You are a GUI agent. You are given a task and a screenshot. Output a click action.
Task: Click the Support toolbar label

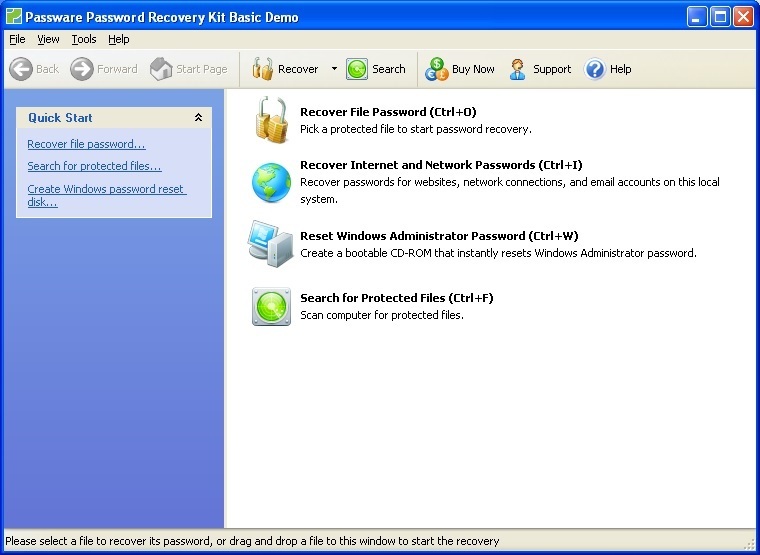[x=552, y=69]
